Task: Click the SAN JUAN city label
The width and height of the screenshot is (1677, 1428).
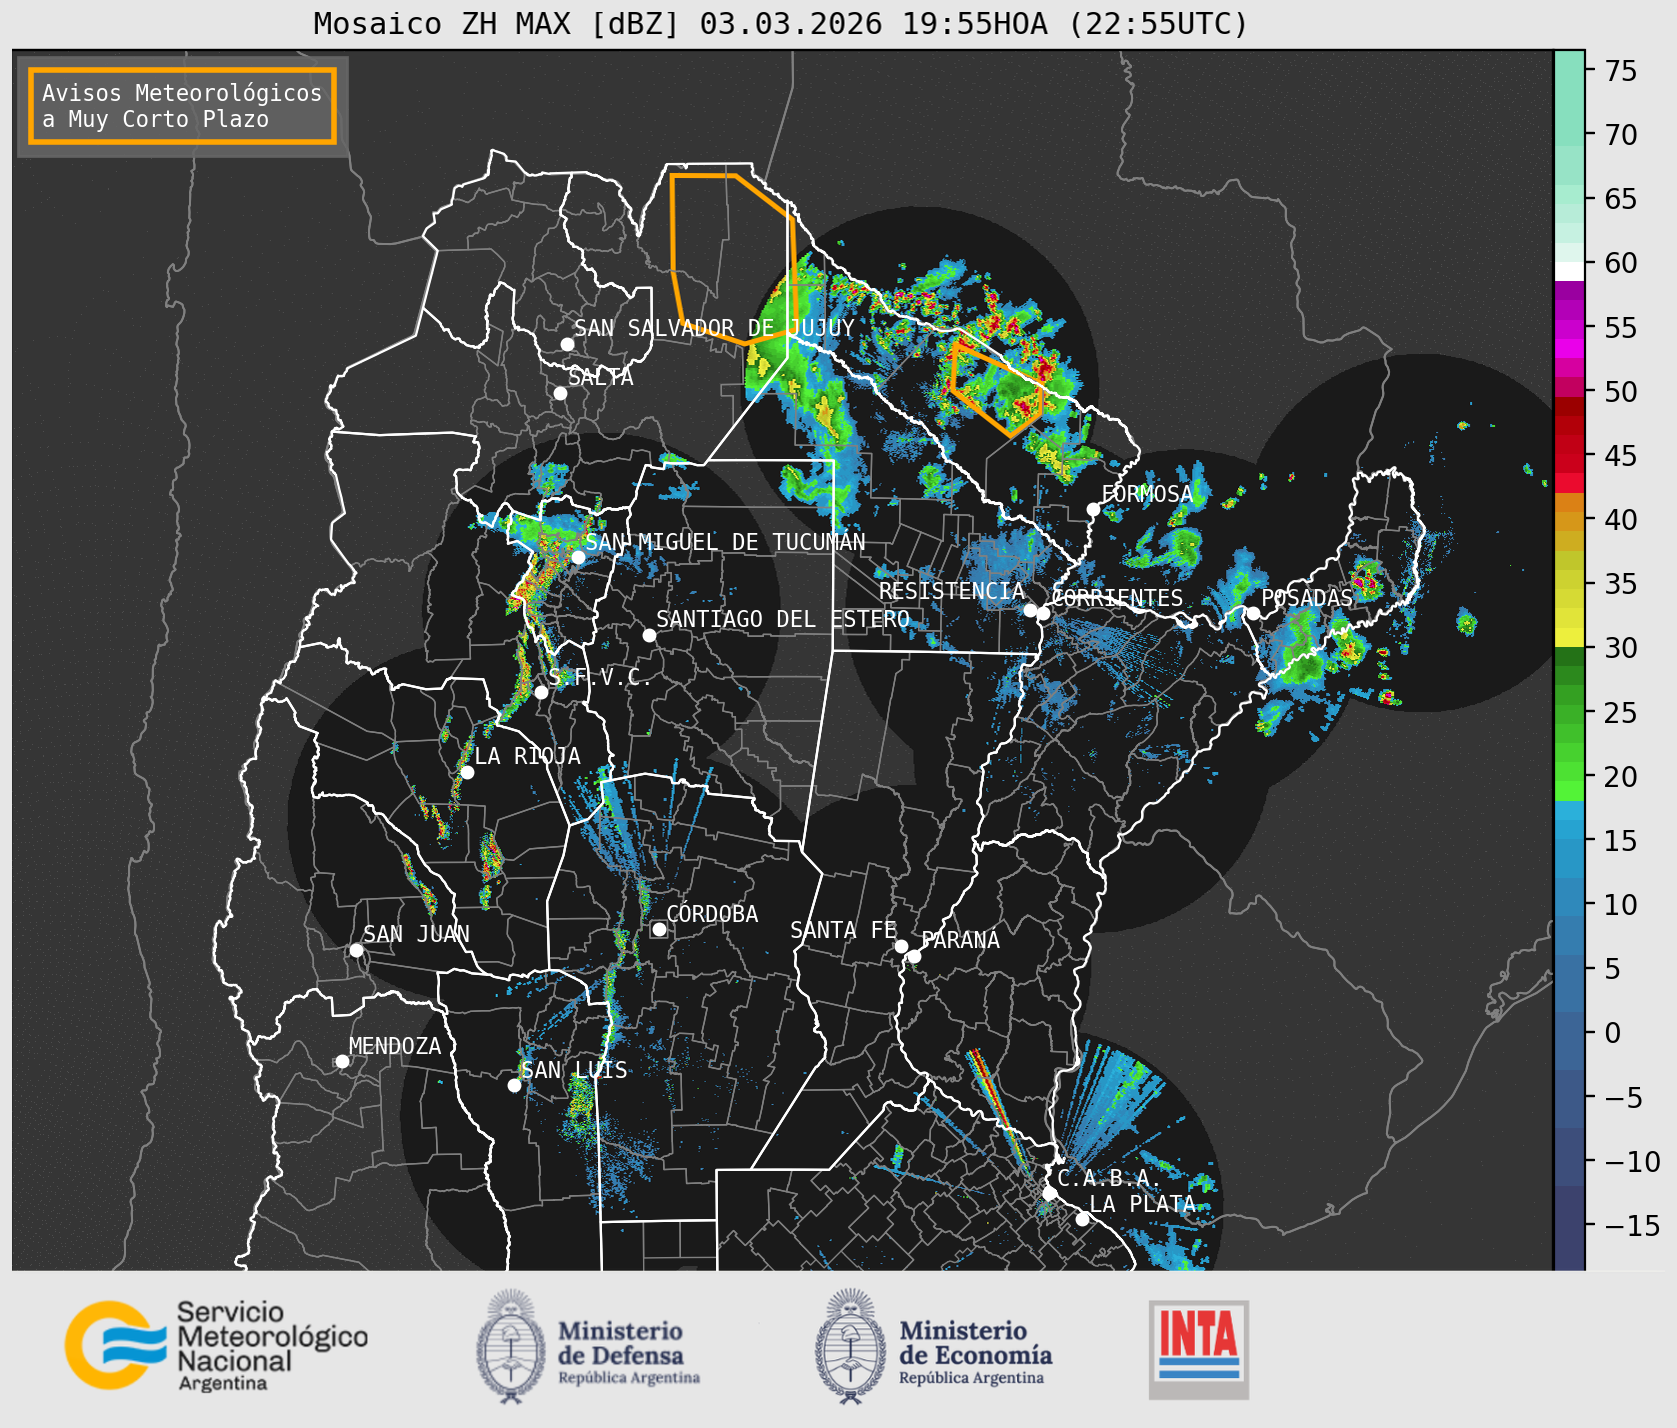Action: coord(416,934)
